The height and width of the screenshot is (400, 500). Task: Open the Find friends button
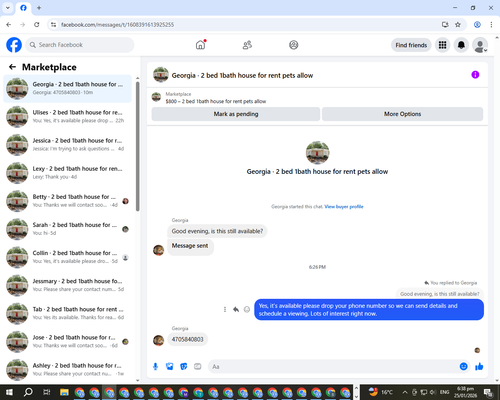coord(411,45)
